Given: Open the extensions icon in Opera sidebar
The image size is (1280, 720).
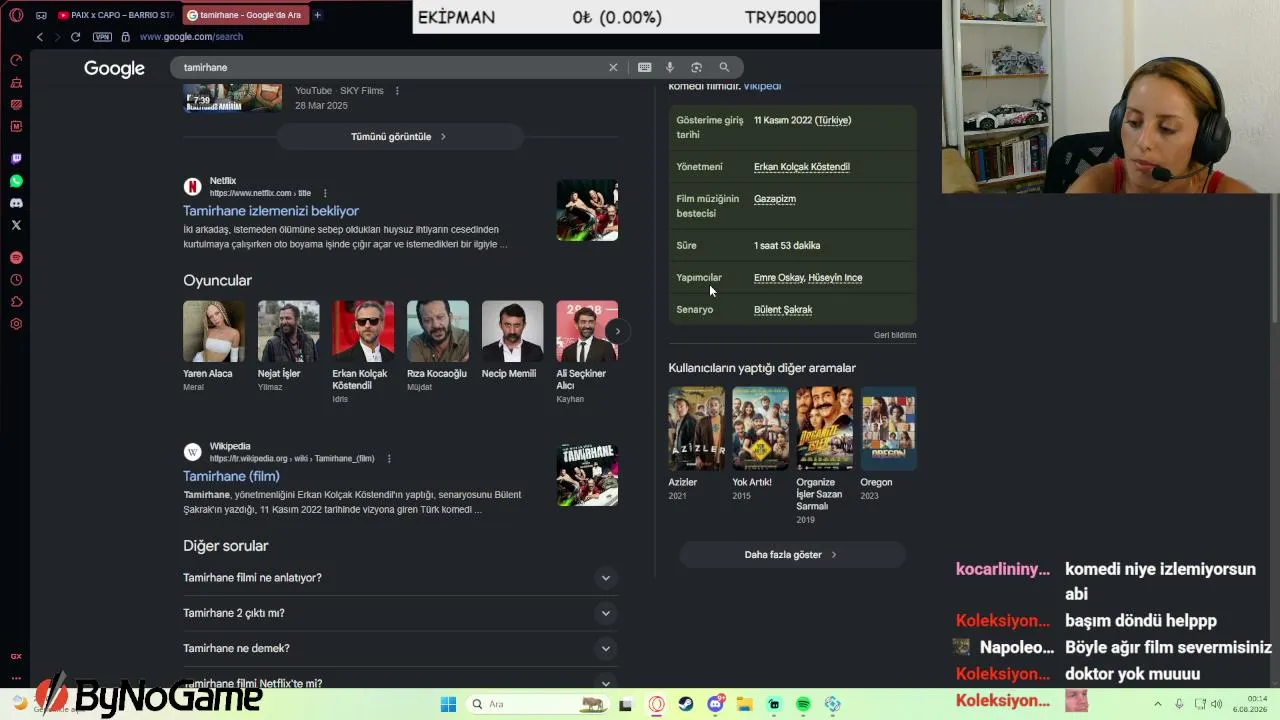Looking at the screenshot, I should tap(16, 302).
